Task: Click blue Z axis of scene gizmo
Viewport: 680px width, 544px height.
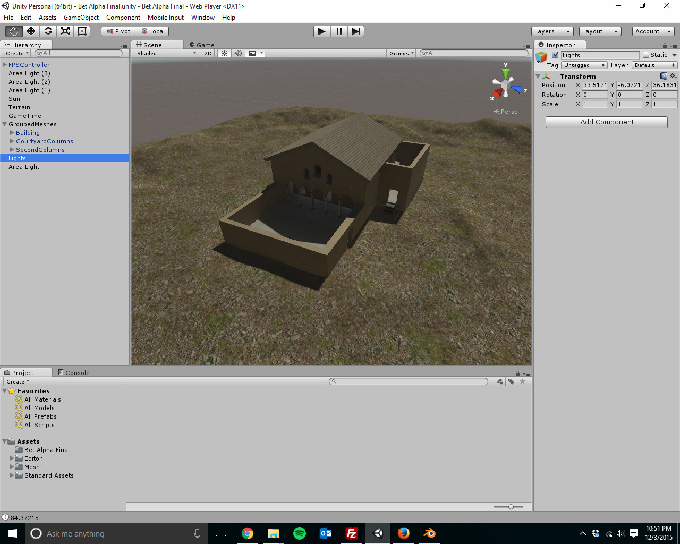Action: click(x=517, y=89)
